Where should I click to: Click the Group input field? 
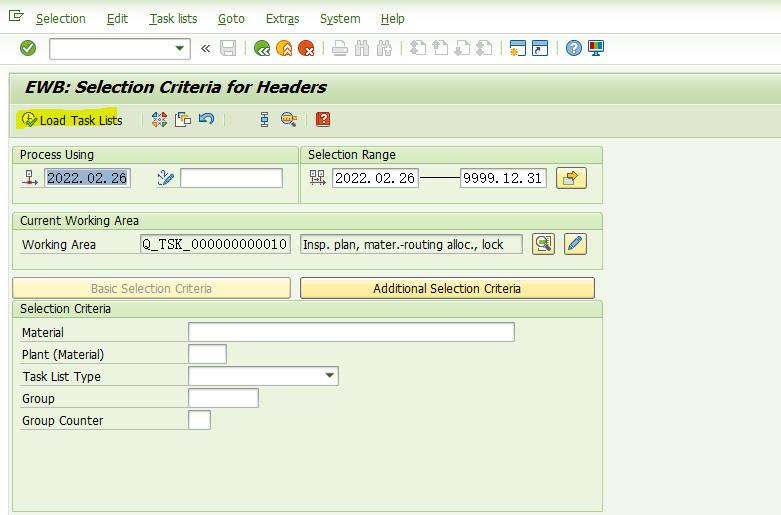click(x=224, y=398)
